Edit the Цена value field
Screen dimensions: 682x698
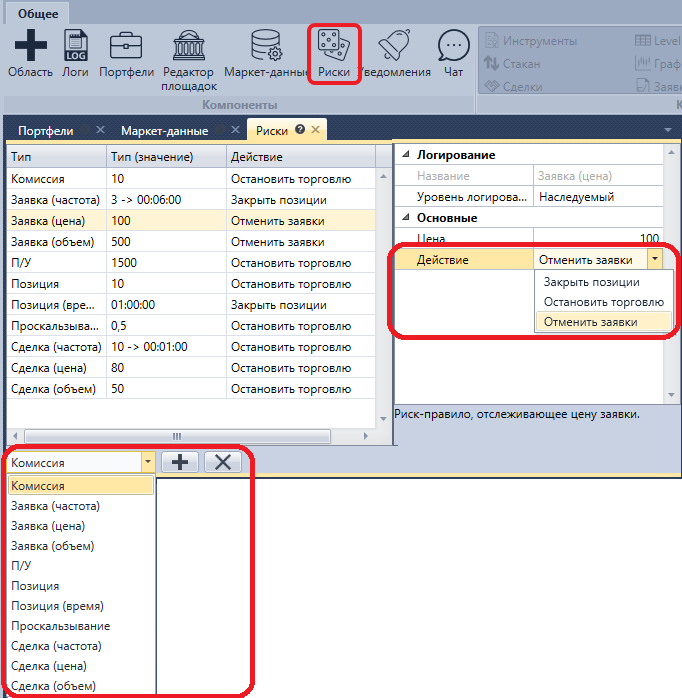(598, 238)
